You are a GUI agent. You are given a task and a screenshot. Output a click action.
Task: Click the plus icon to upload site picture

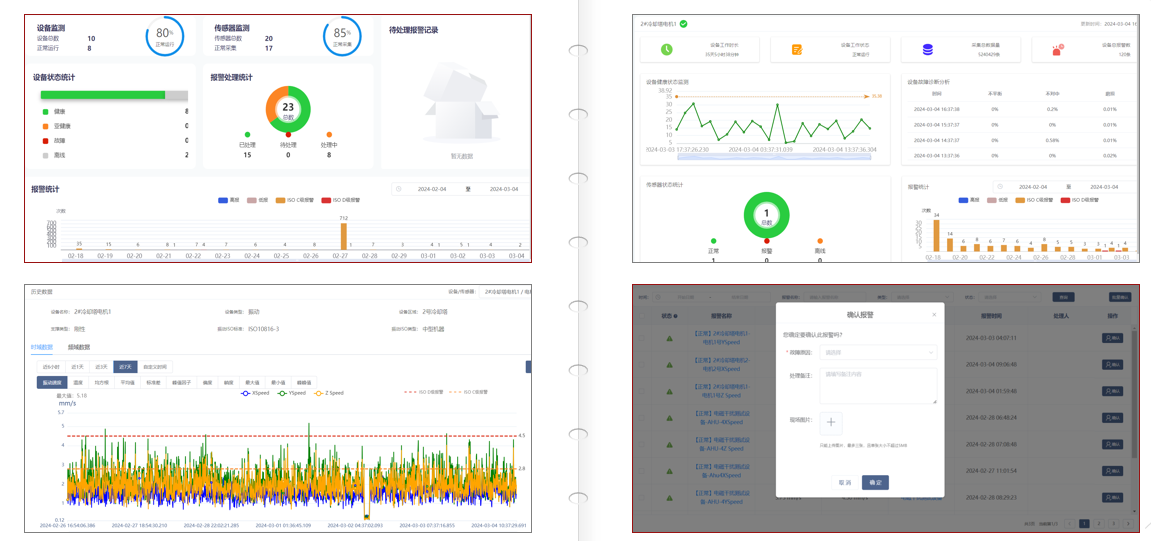[x=831, y=423]
